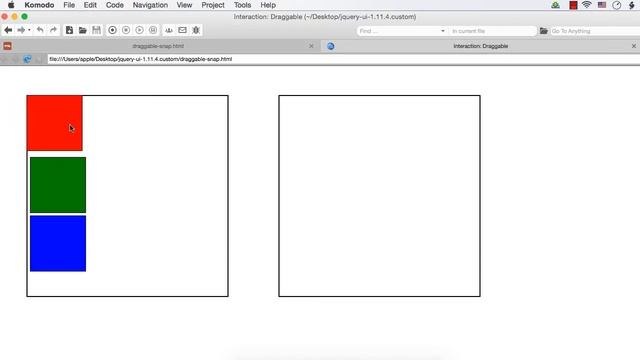Click the blue draggable square

coord(58,244)
